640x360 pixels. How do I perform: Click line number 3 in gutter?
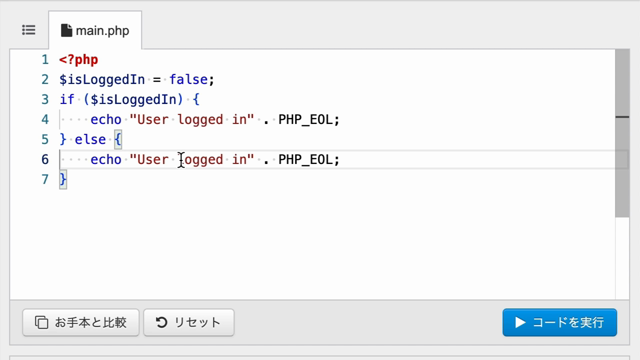pos(45,100)
